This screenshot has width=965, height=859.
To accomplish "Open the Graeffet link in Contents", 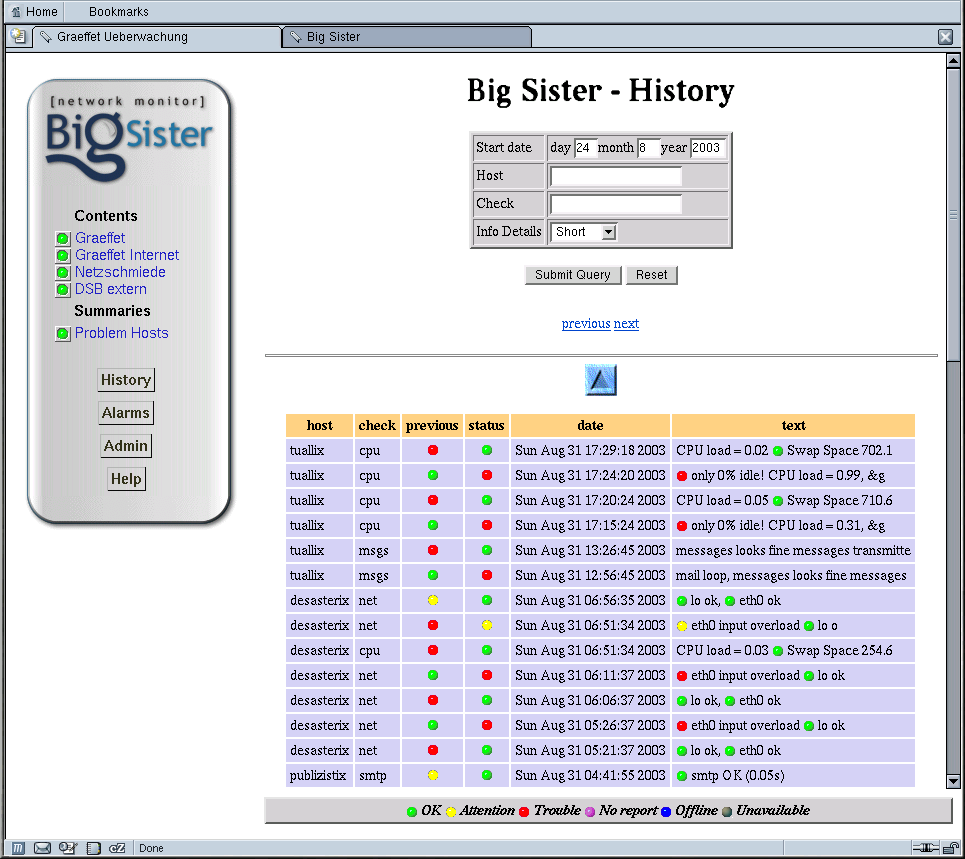I will tap(100, 238).
